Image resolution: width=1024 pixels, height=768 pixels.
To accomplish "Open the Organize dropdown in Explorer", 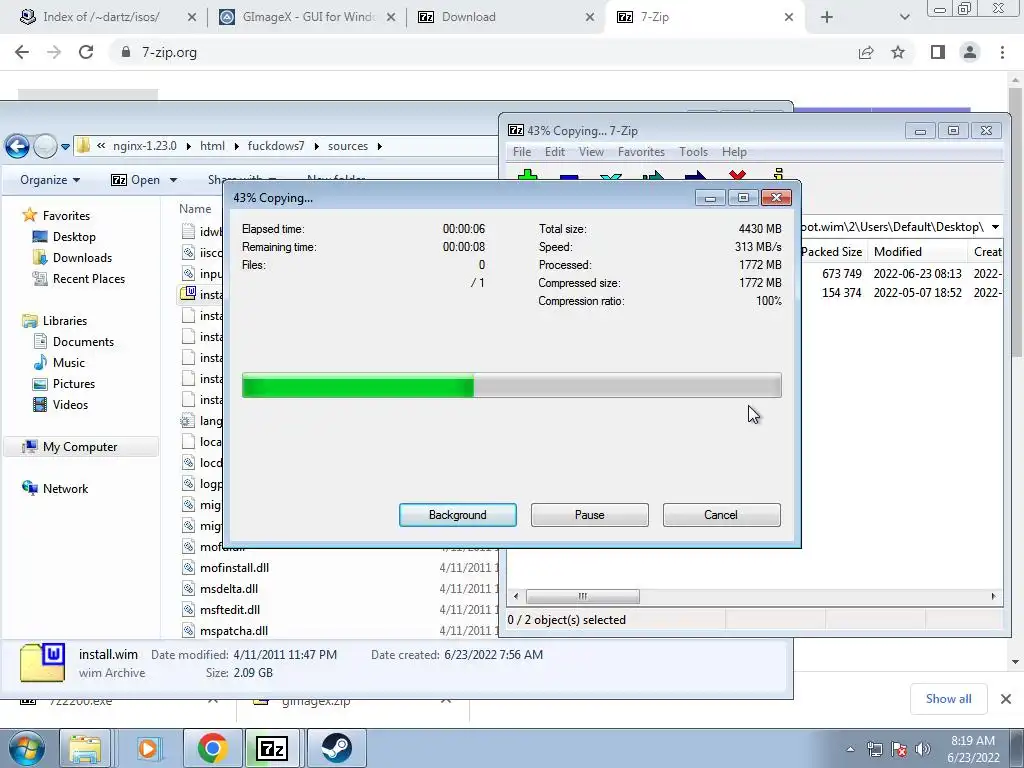I will (50, 180).
